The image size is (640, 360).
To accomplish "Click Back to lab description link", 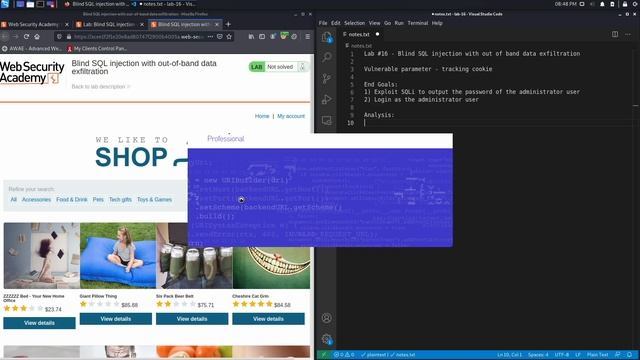I will point(101,87).
